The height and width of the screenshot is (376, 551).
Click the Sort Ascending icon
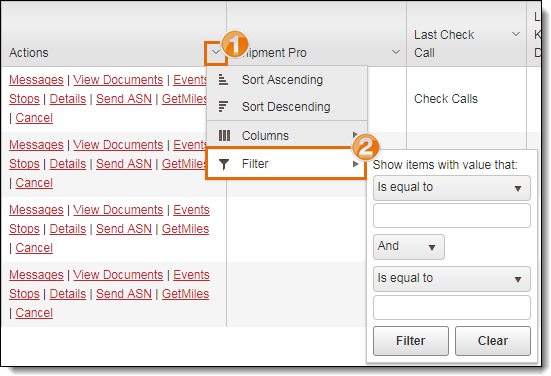coord(223,80)
